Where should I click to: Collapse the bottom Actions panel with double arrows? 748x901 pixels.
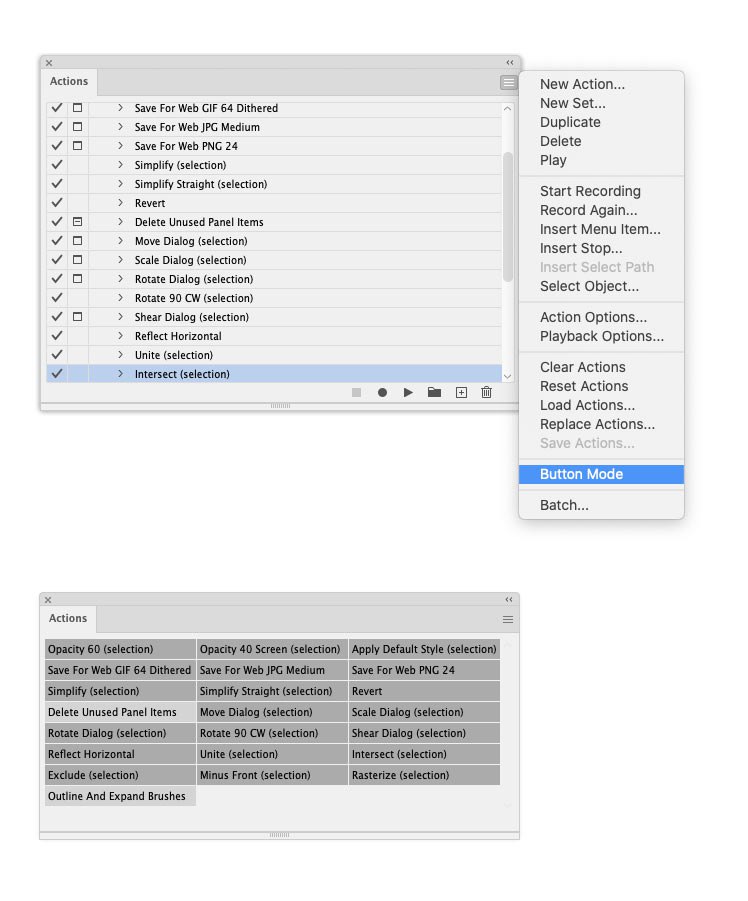(508, 599)
